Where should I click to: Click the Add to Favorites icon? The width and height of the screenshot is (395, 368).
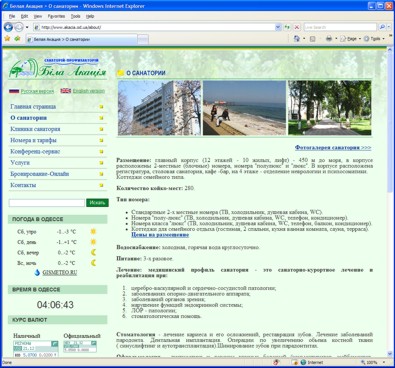pyautogui.click(x=17, y=39)
